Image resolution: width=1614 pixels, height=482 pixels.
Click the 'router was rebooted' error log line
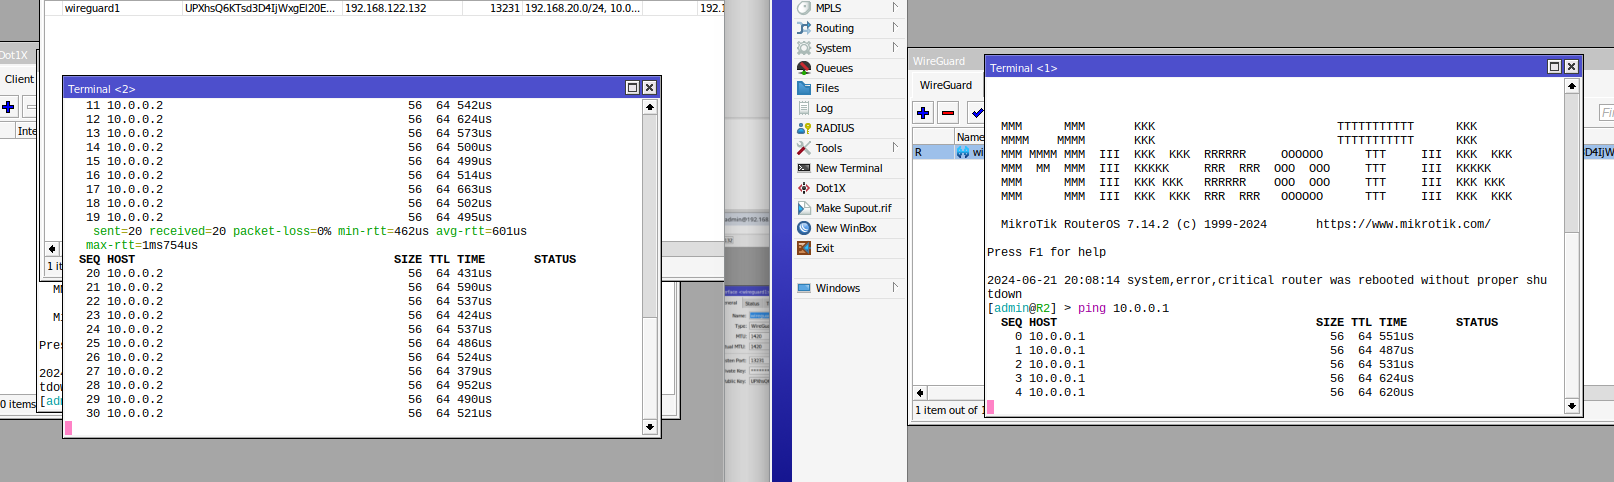1267,287
